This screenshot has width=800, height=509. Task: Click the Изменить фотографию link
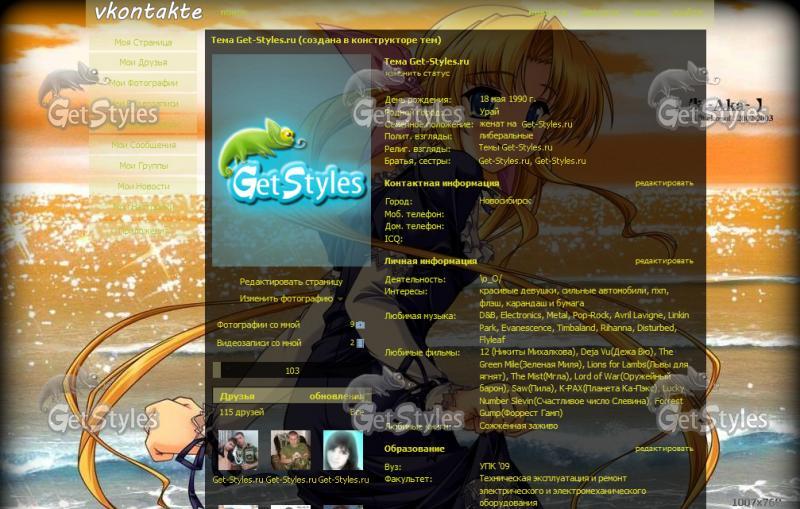pos(286,298)
